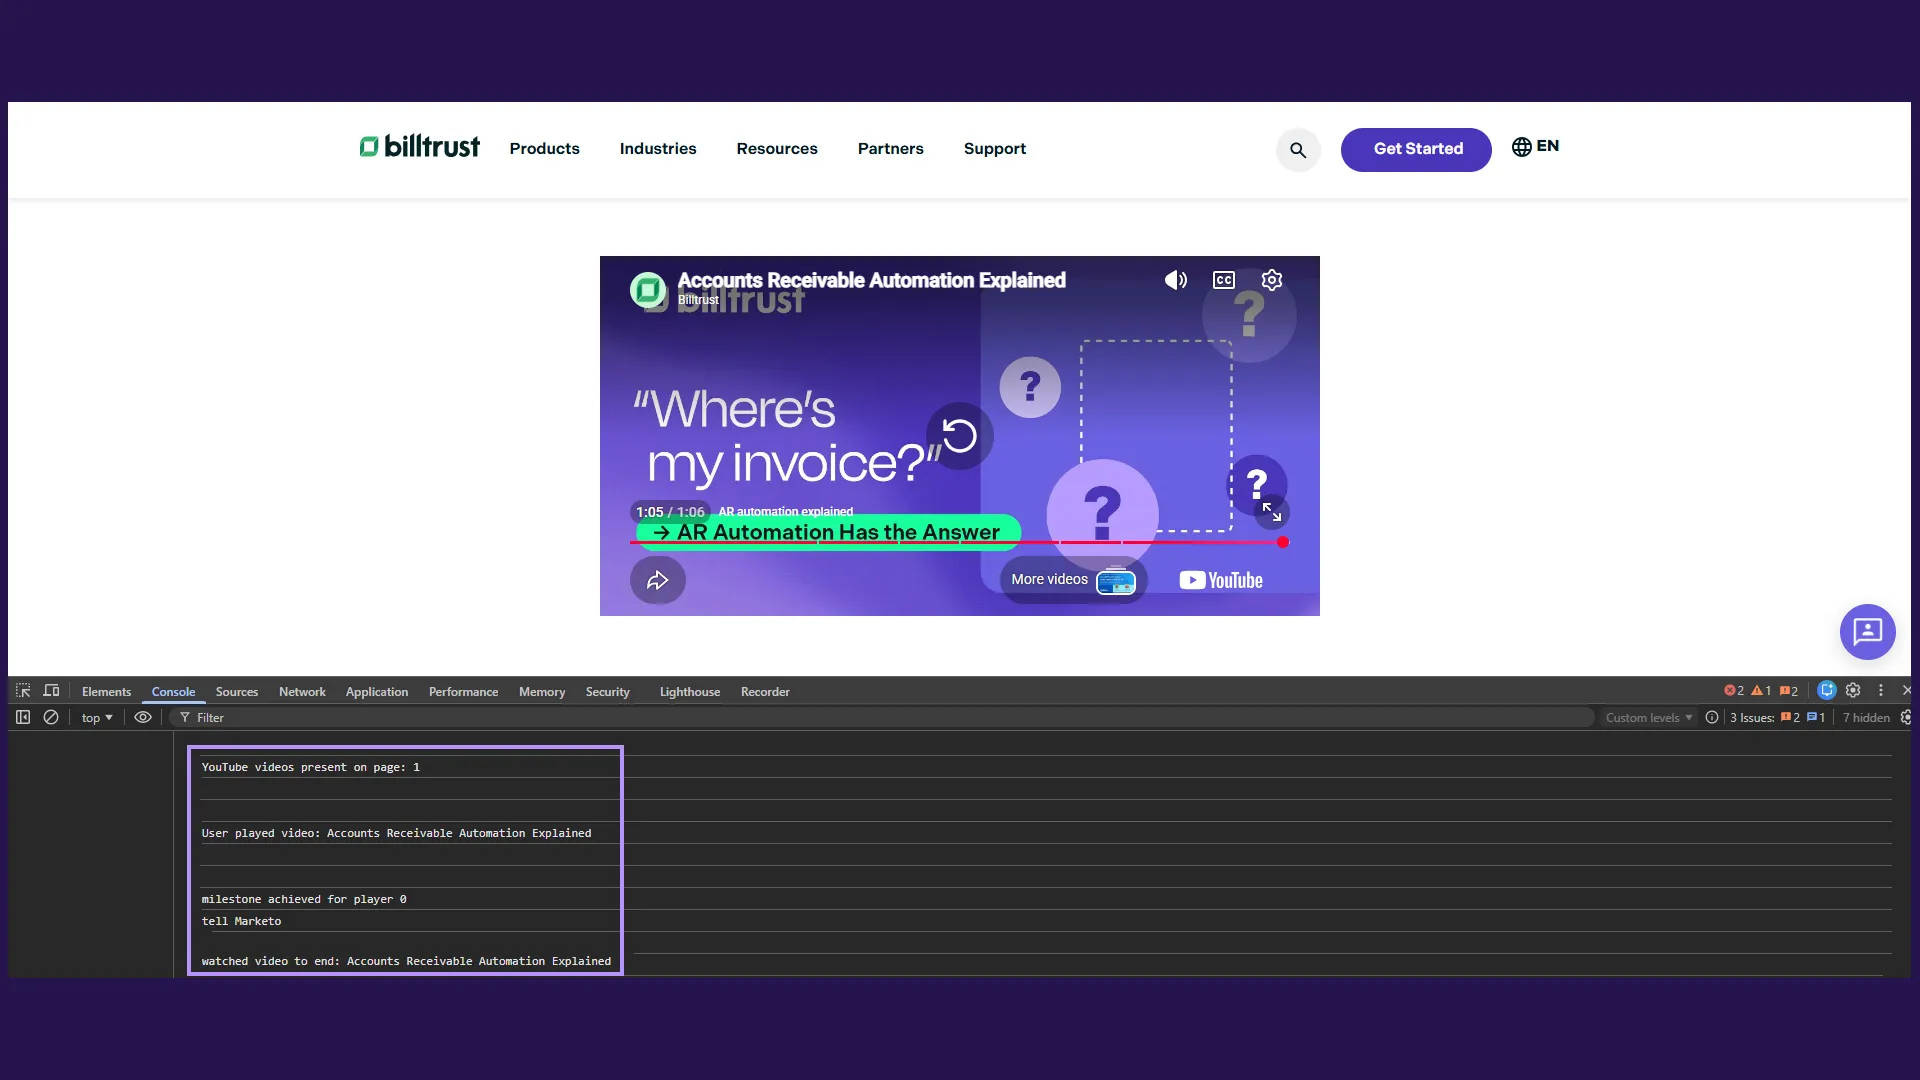Enter fullscreen using expand arrows icon
The height and width of the screenshot is (1080, 1920).
(x=1272, y=512)
